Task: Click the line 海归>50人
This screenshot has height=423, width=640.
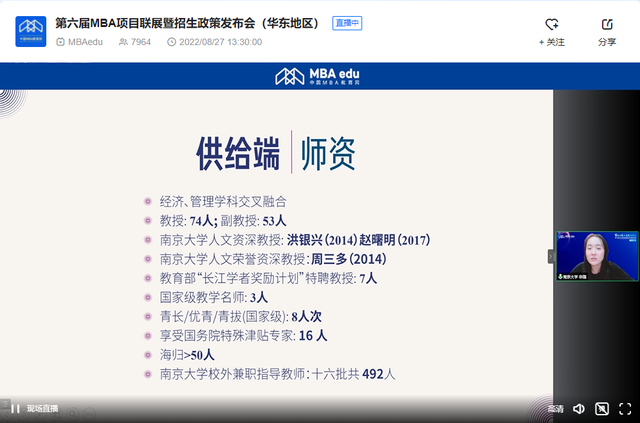Action: pyautogui.click(x=187, y=355)
